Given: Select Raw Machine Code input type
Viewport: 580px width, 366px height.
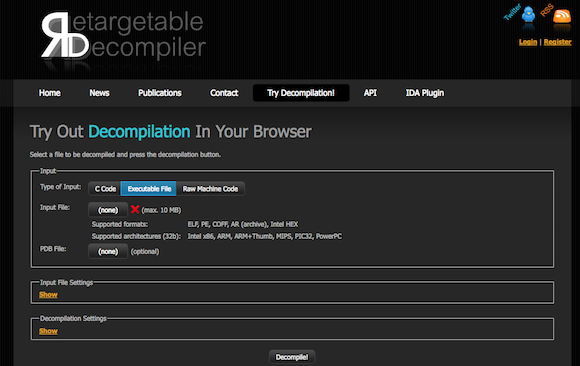Looking at the screenshot, I should coord(210,189).
